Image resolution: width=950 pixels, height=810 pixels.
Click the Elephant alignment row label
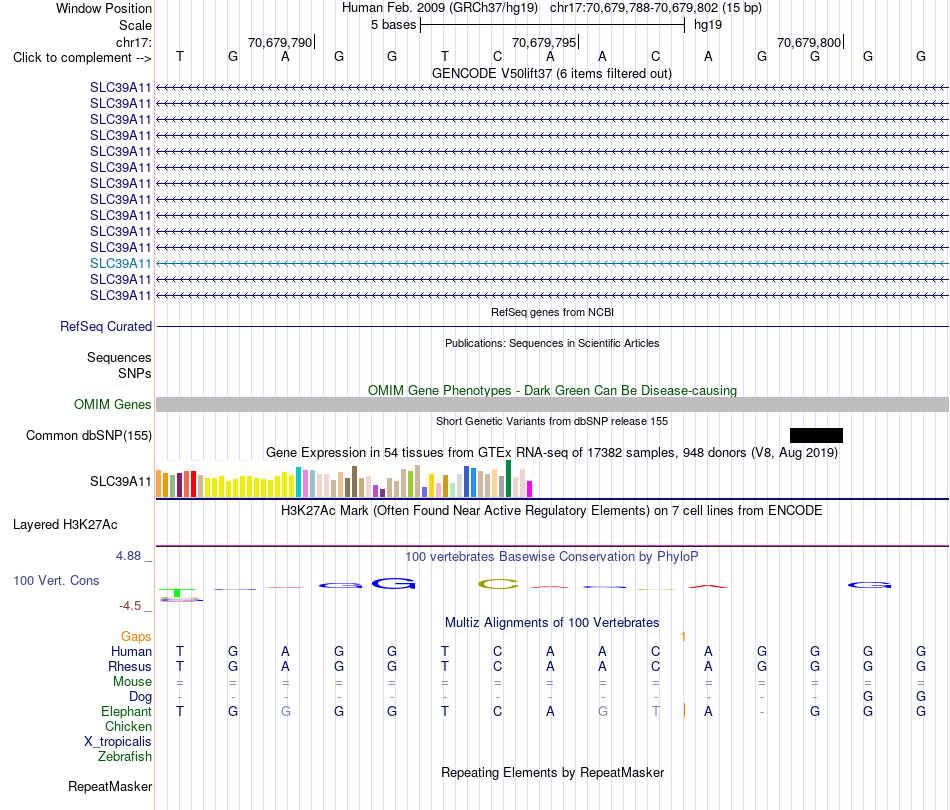coord(126,711)
